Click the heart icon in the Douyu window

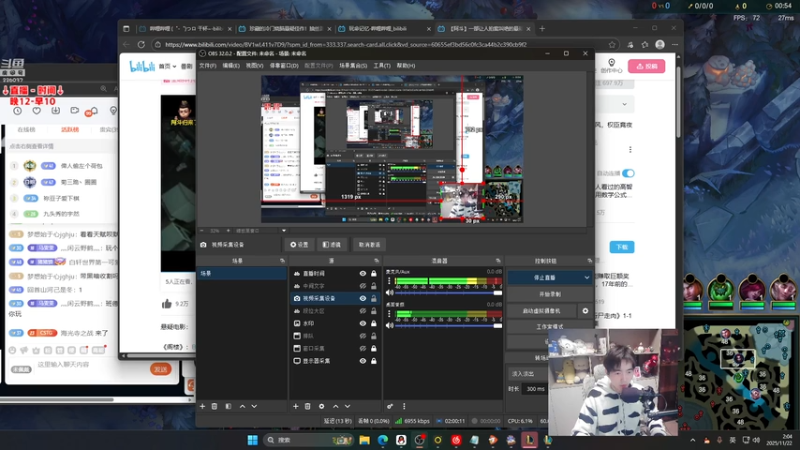pyautogui.click(x=36, y=111)
